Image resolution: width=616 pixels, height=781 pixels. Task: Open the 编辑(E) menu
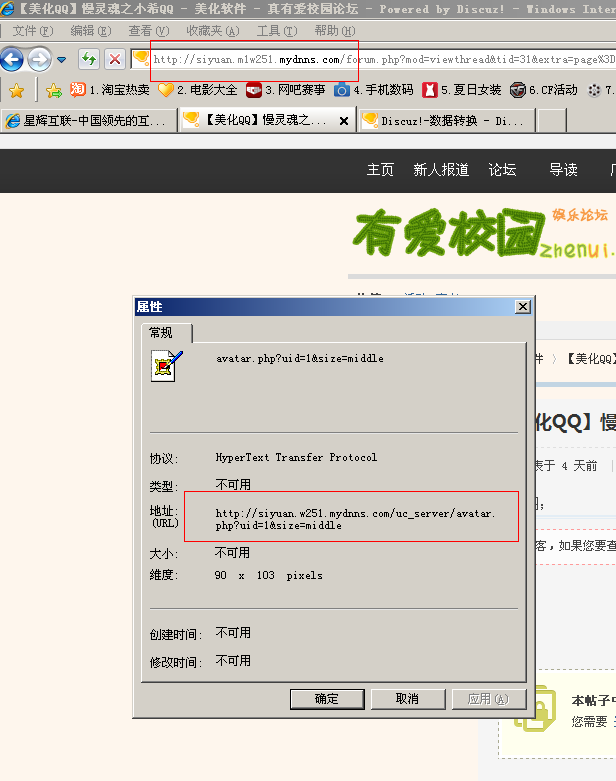pyautogui.click(x=91, y=31)
